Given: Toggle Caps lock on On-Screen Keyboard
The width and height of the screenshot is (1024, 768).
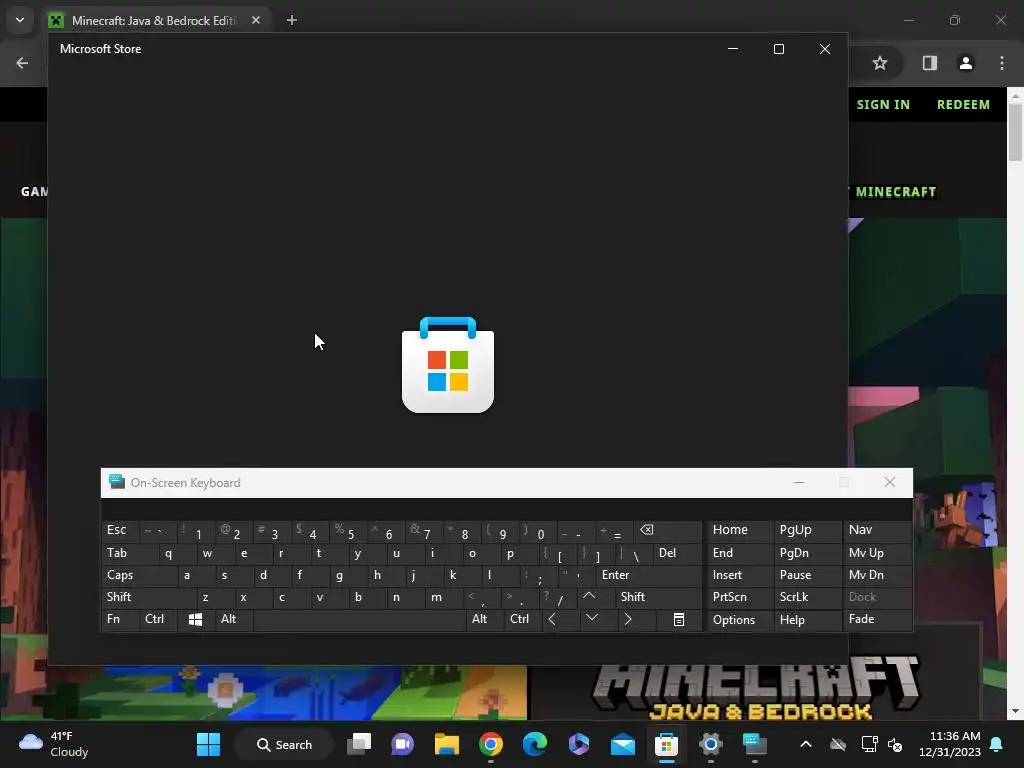Looking at the screenshot, I should pos(139,575).
